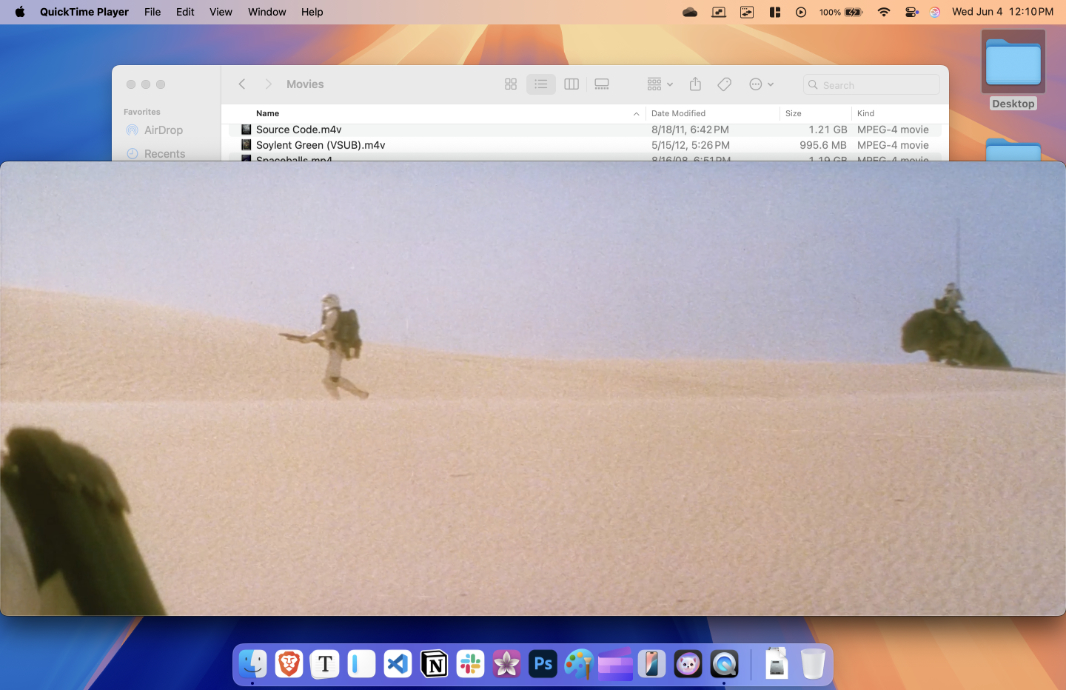Open the File menu
1066x690 pixels.
[152, 12]
